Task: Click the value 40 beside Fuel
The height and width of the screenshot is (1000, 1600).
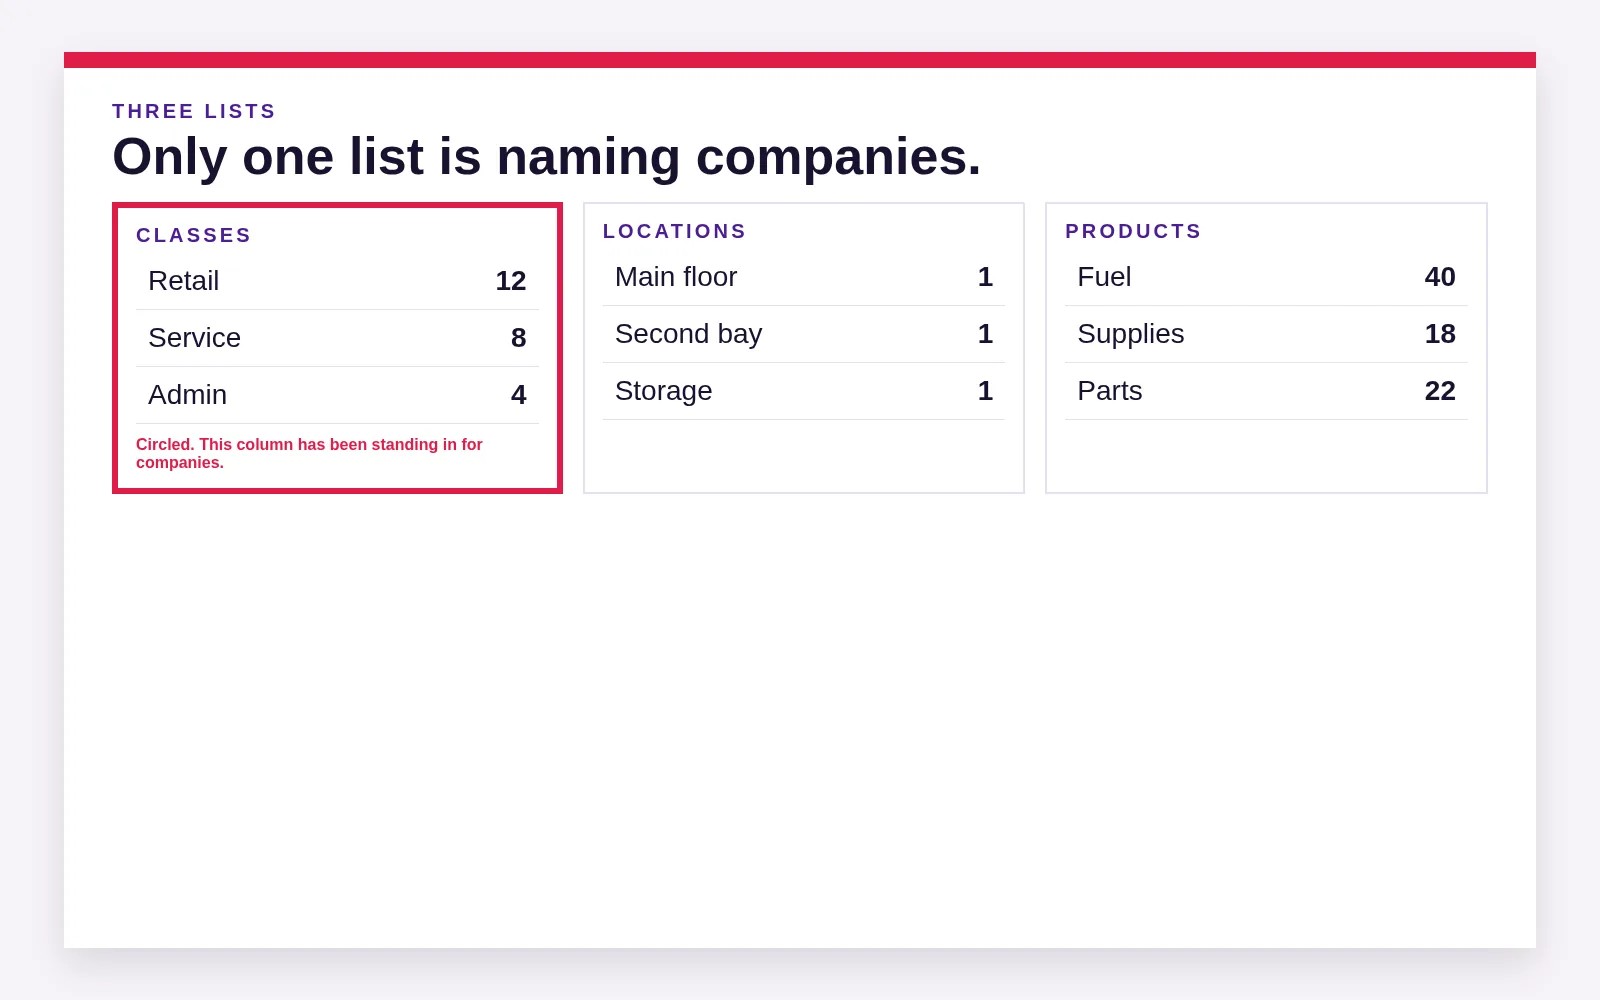Action: tap(1440, 277)
